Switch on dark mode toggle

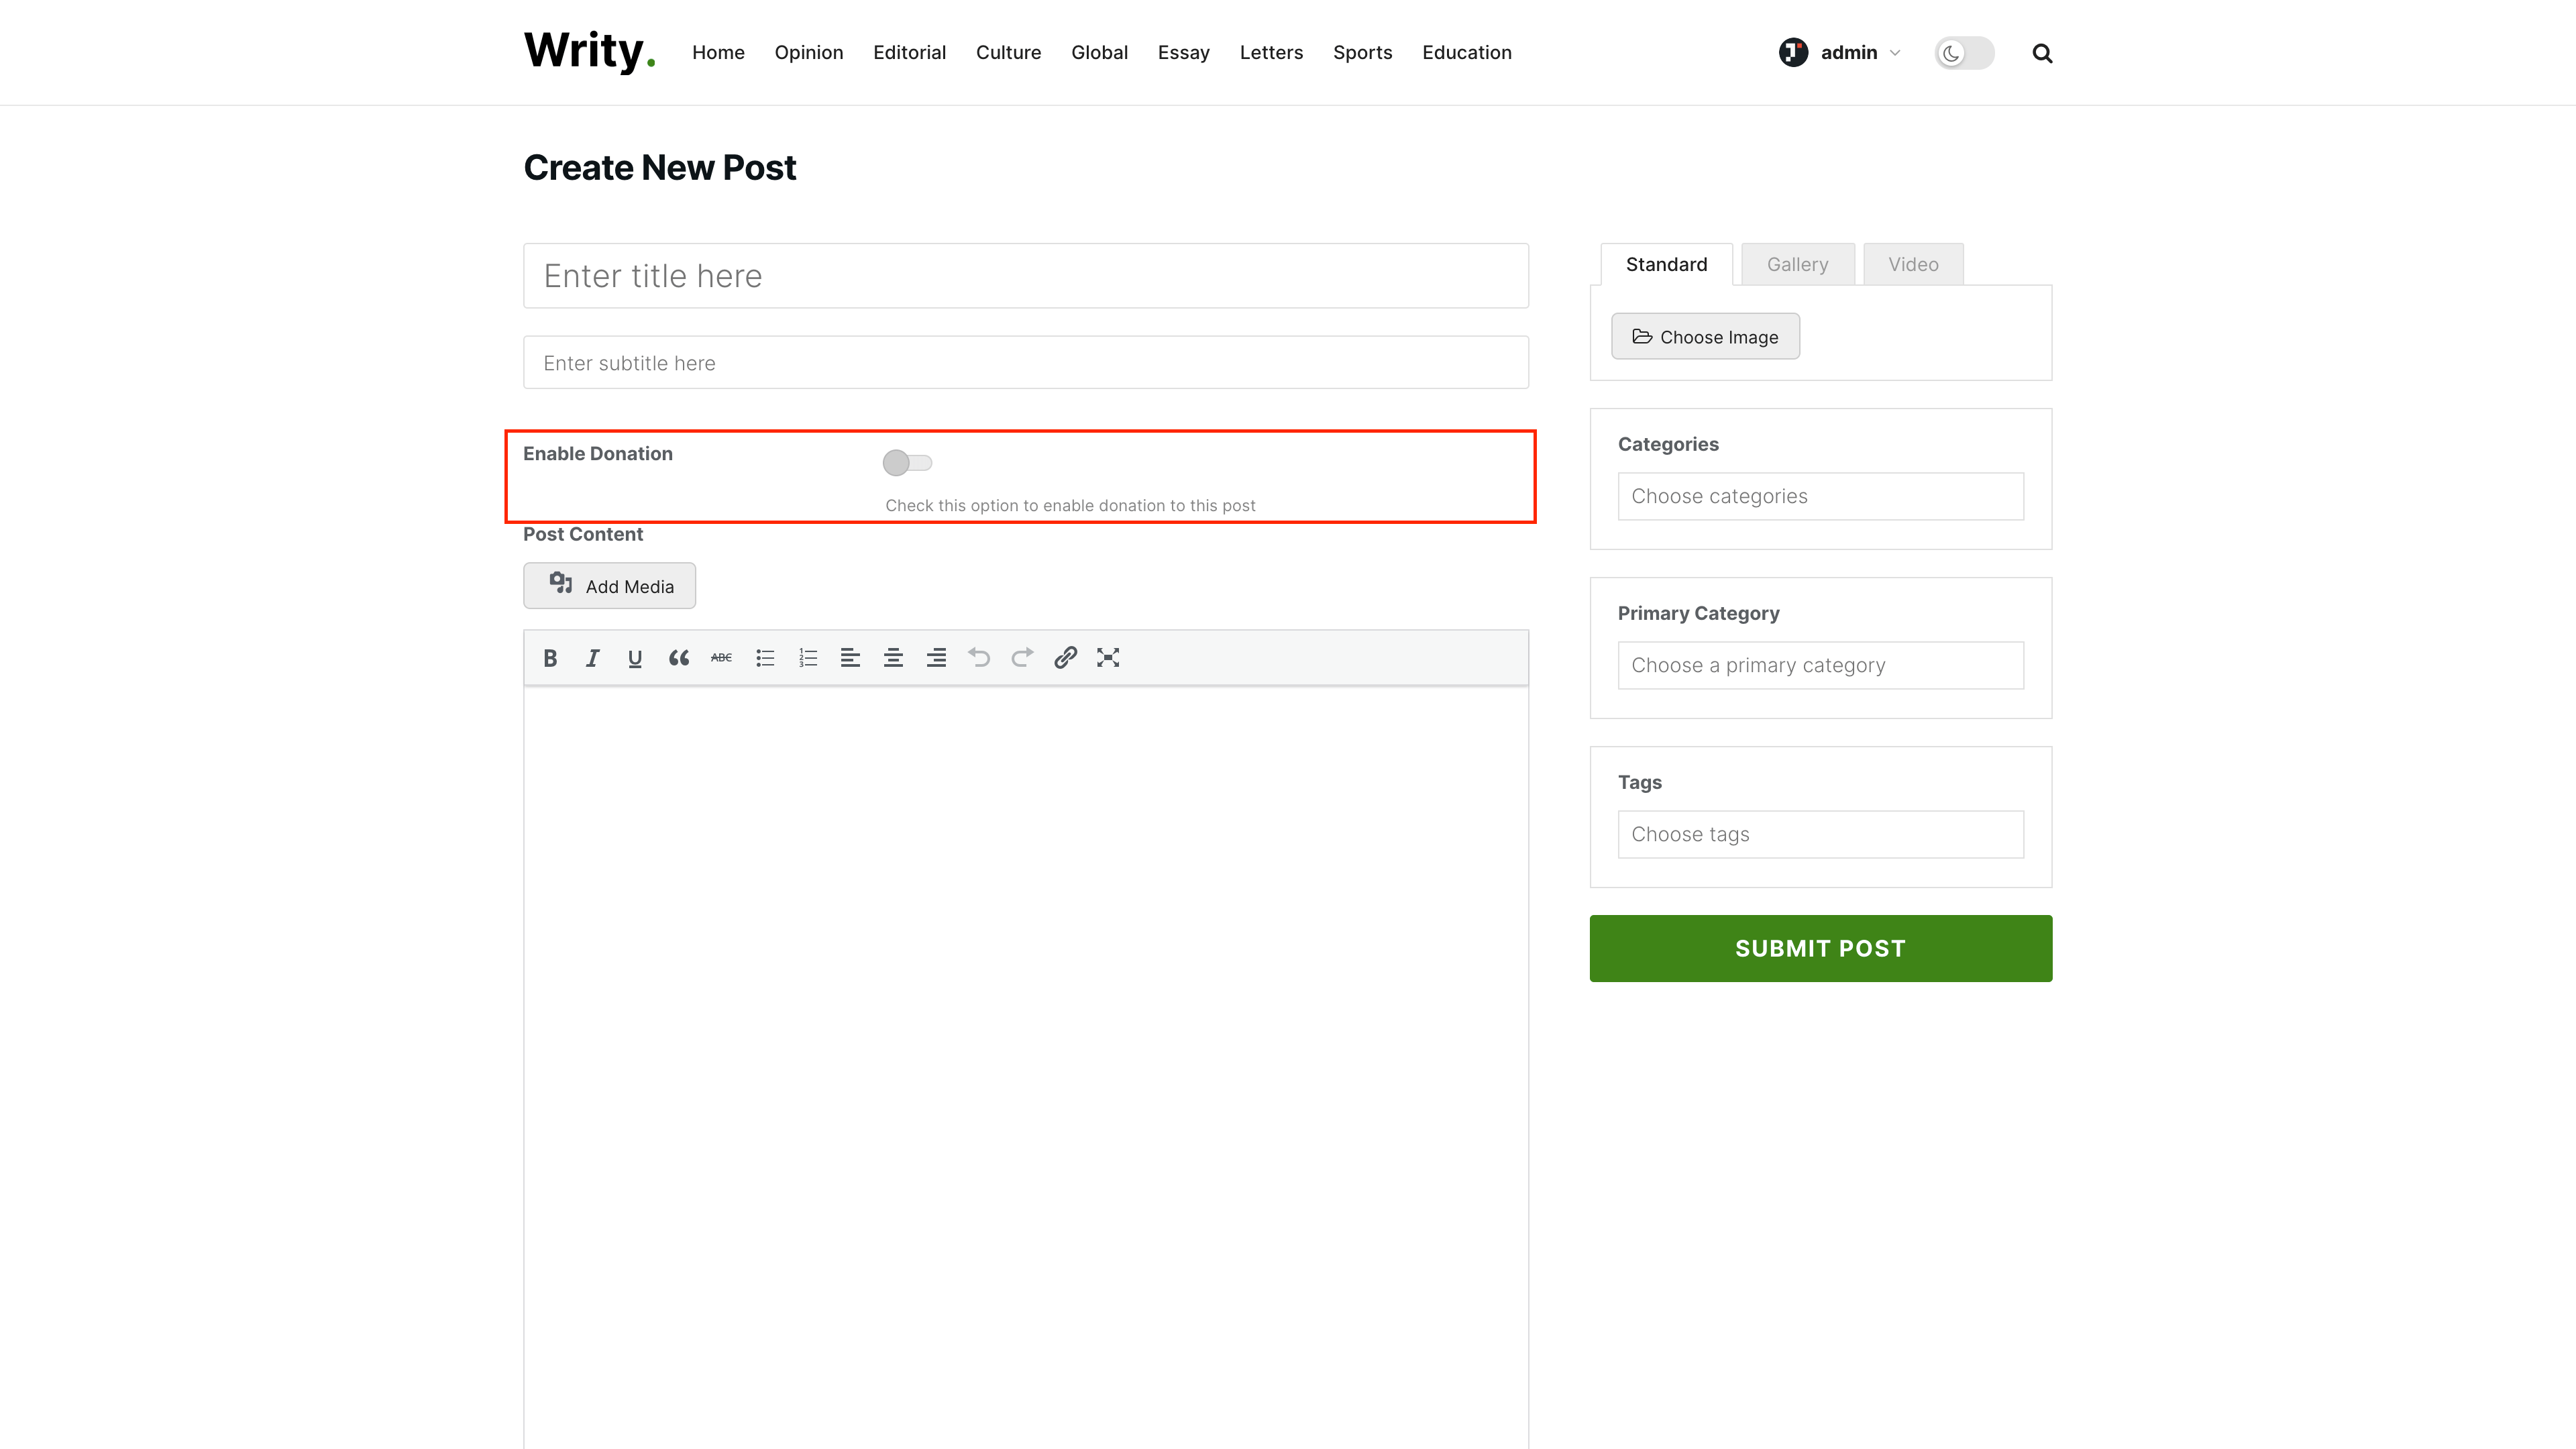[1964, 53]
